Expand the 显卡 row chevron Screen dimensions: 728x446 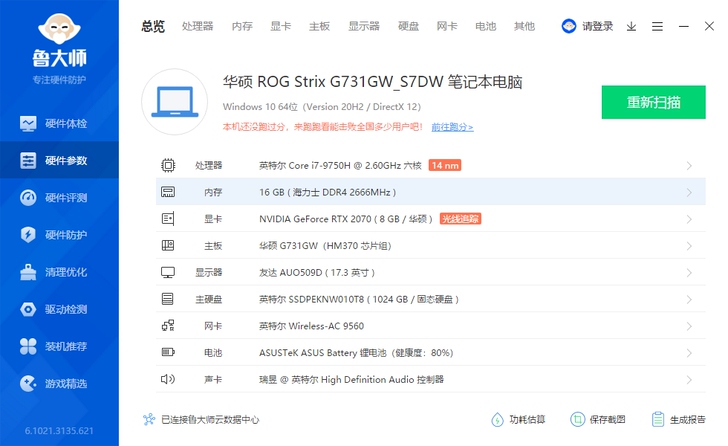pyautogui.click(x=689, y=219)
